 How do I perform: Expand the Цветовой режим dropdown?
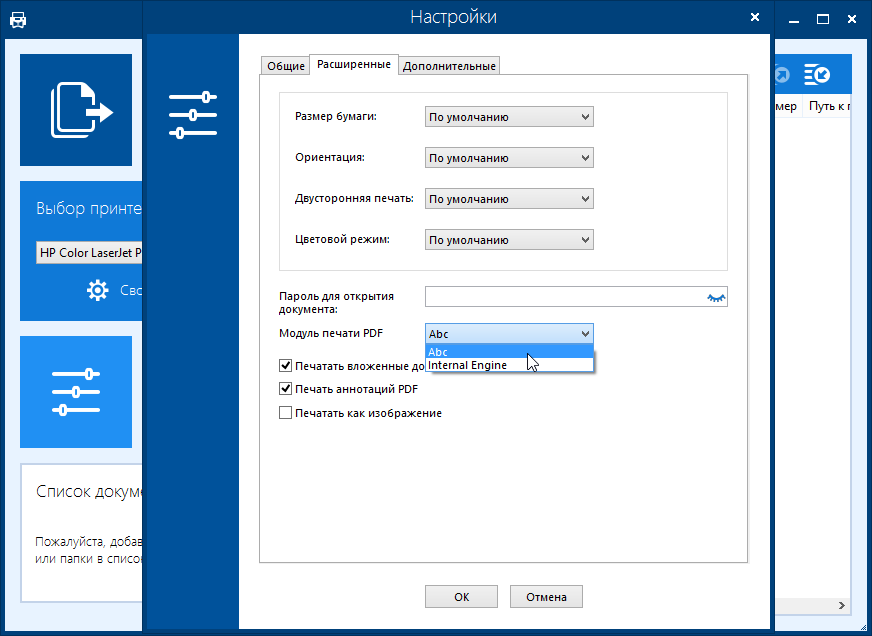click(x=509, y=240)
